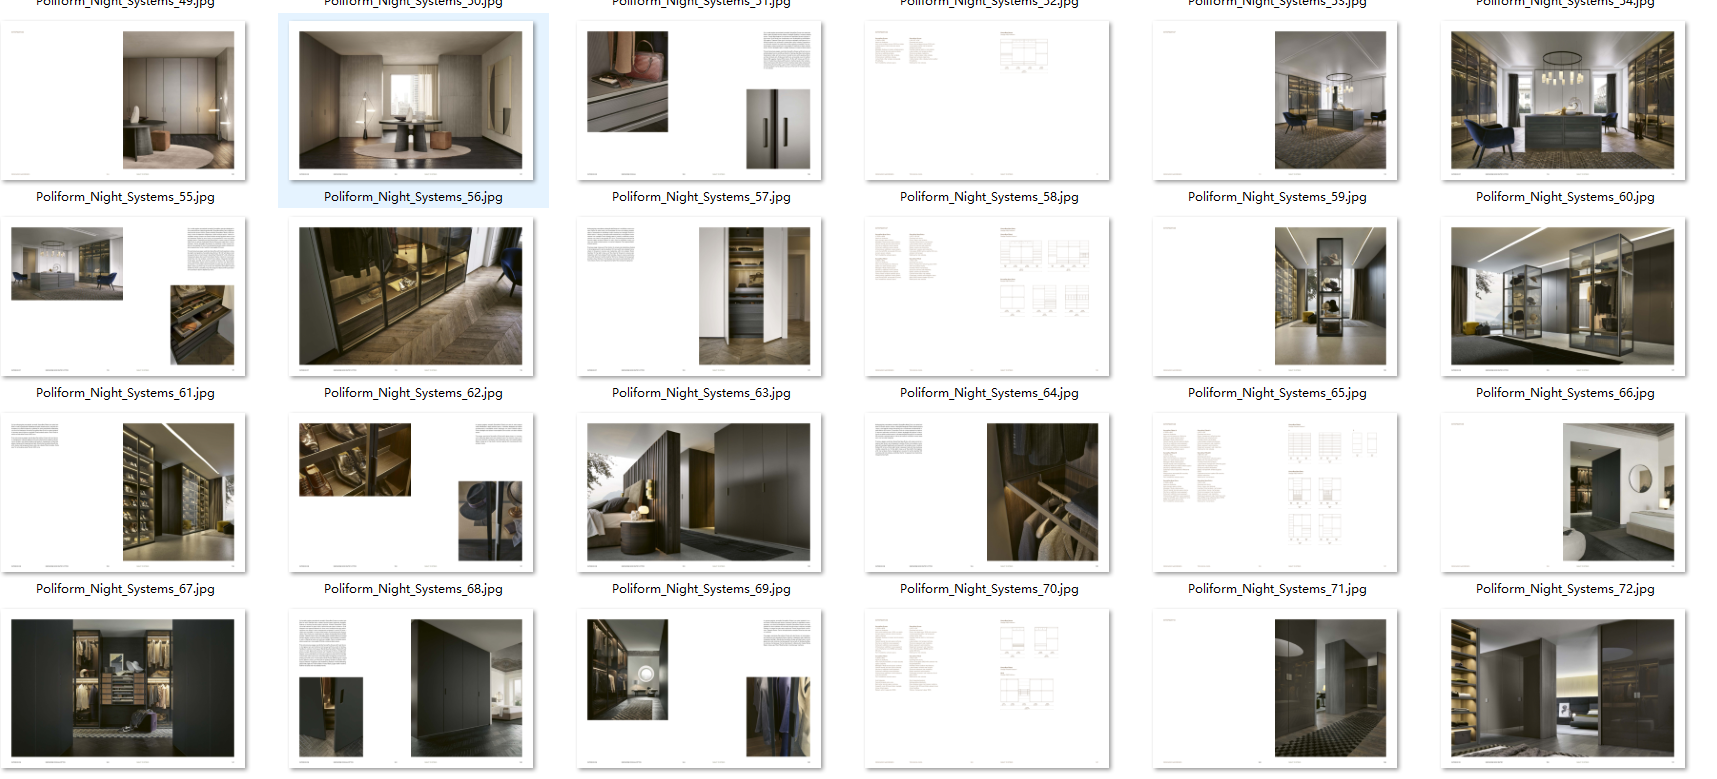Click the file name Poliform_Night_Systems_57.jpg
The image size is (1717, 779).
[701, 197]
